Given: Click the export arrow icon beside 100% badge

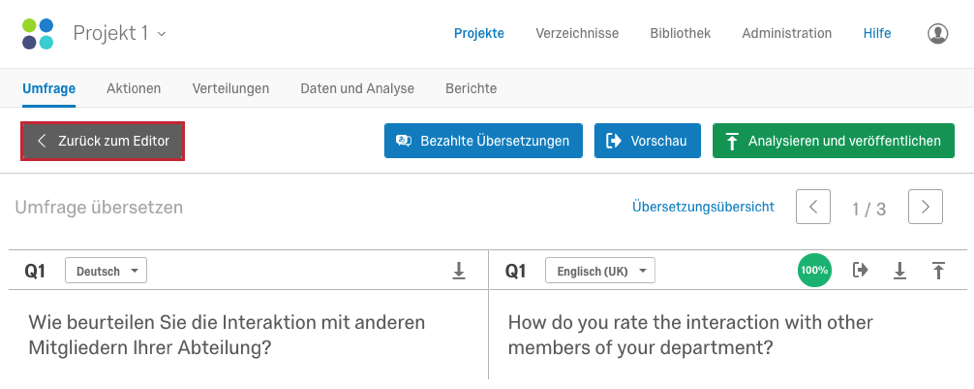Looking at the screenshot, I should (x=860, y=270).
